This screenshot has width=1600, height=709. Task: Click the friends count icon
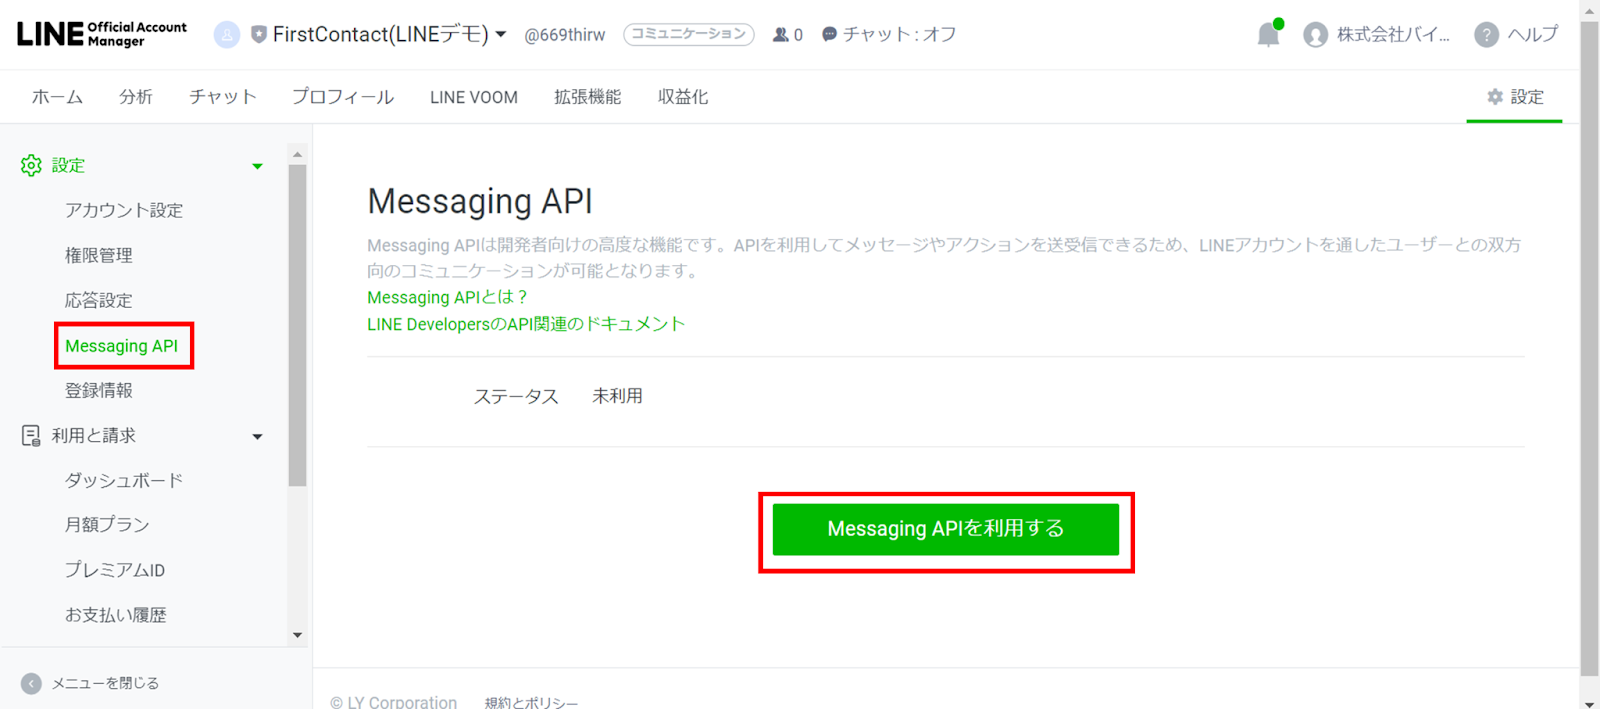point(781,35)
